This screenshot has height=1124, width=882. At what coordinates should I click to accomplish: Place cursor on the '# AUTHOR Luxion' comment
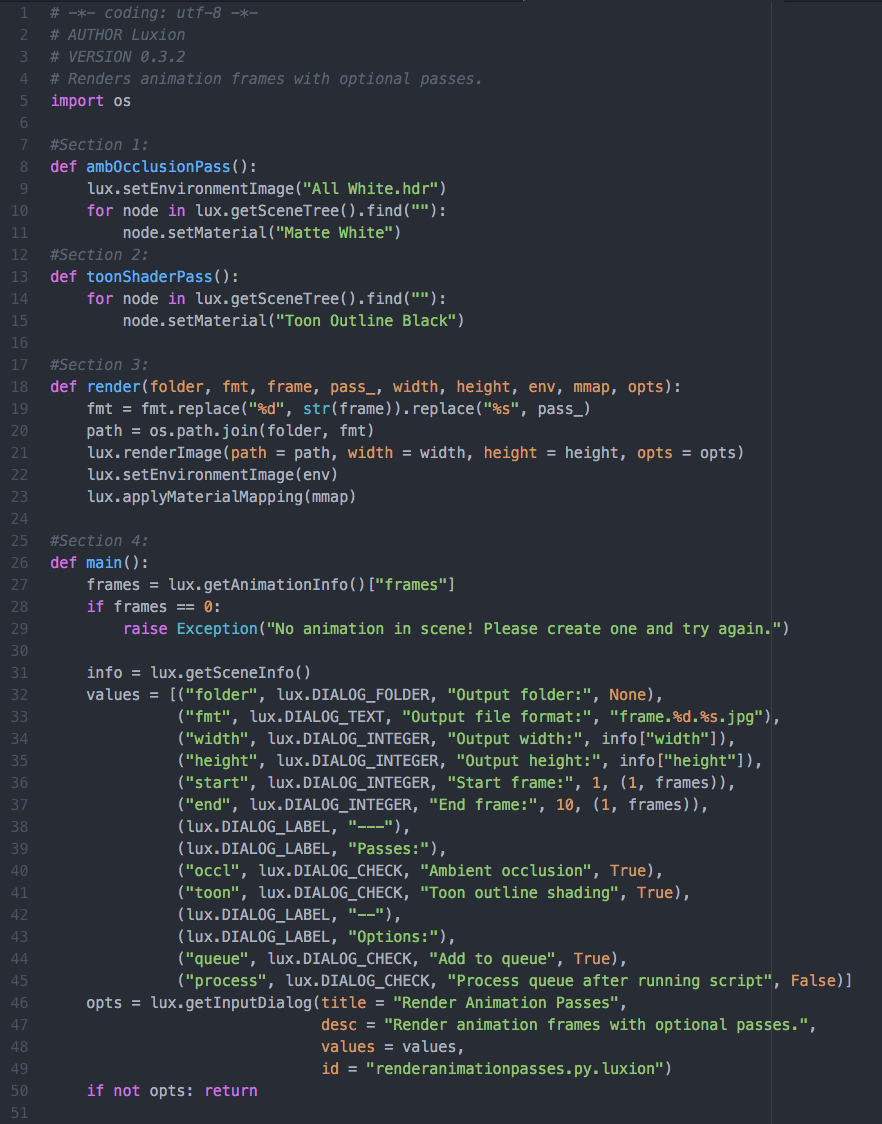(x=118, y=34)
